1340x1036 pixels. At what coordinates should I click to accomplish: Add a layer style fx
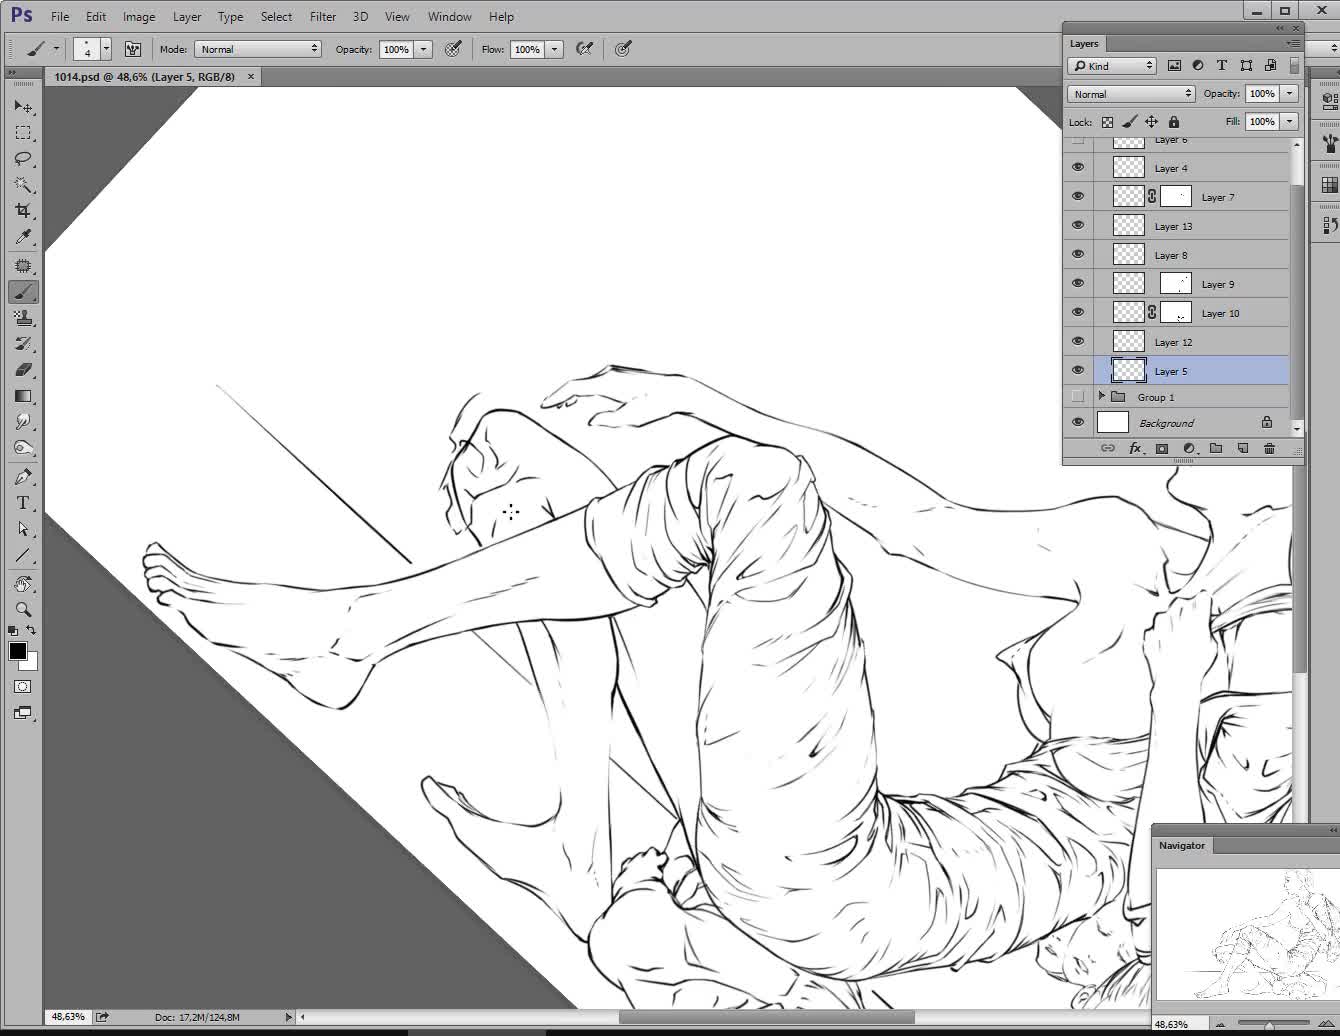[x=1135, y=449]
